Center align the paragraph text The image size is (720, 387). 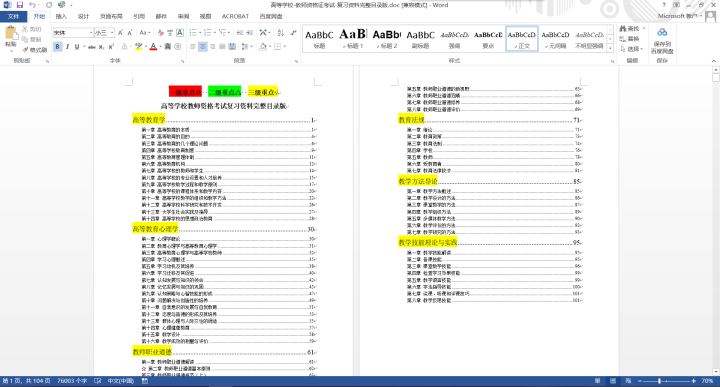point(202,47)
